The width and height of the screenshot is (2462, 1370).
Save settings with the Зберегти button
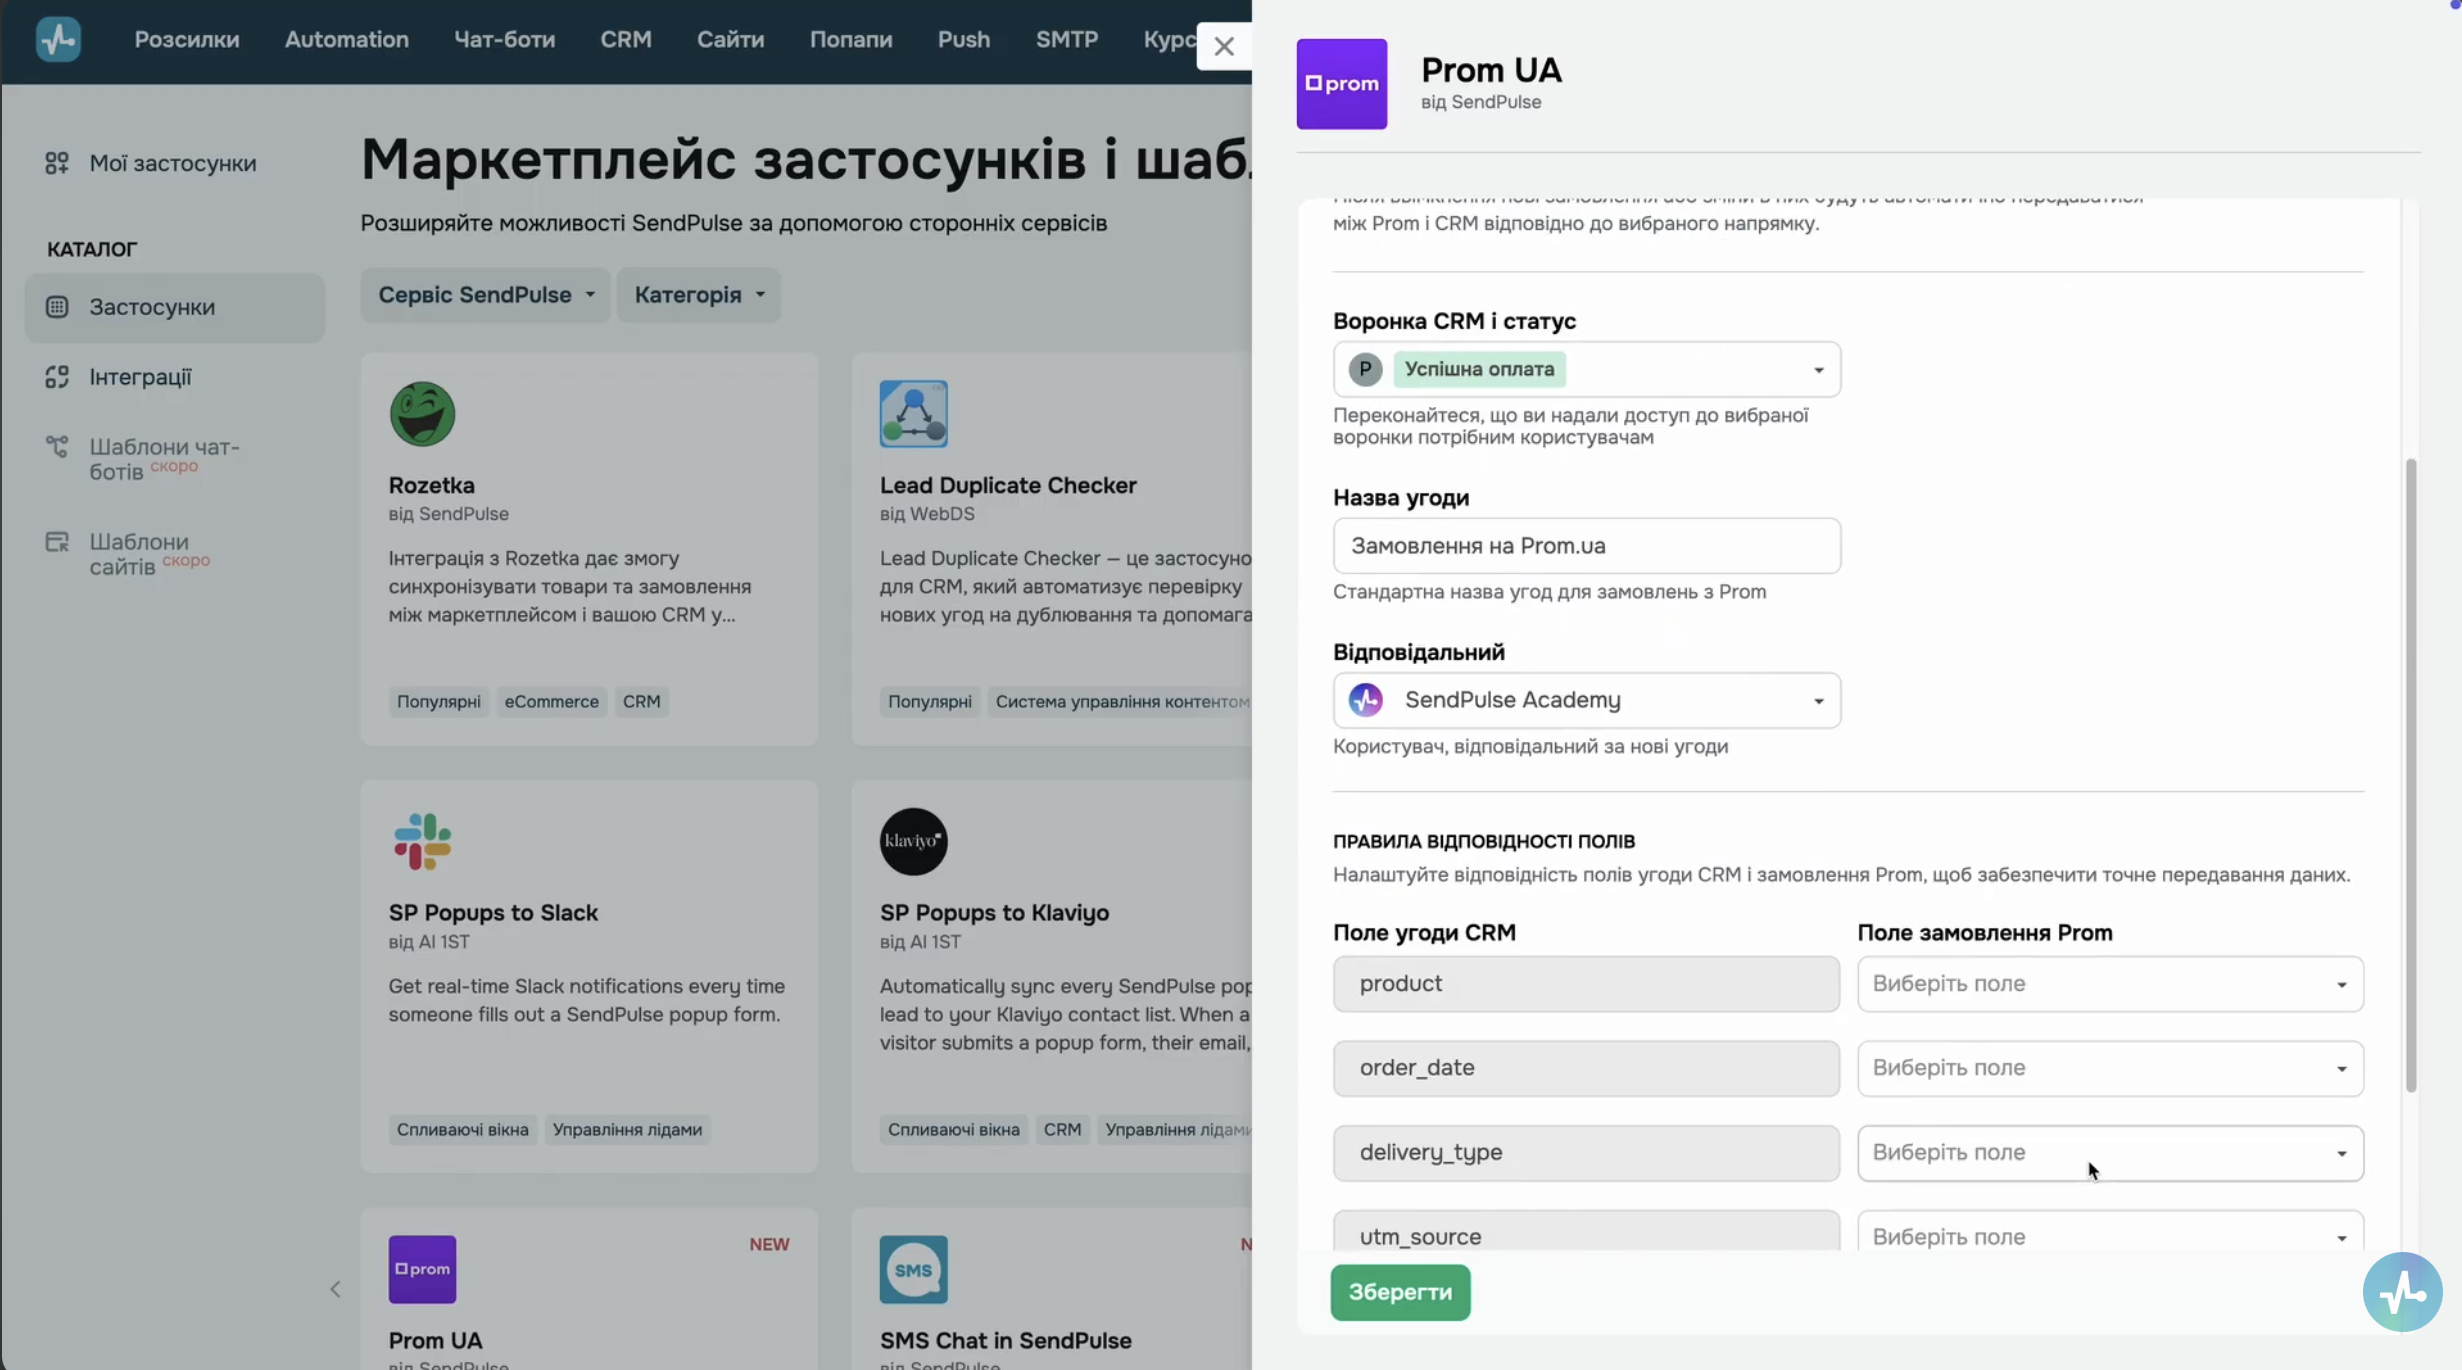tap(1399, 1292)
